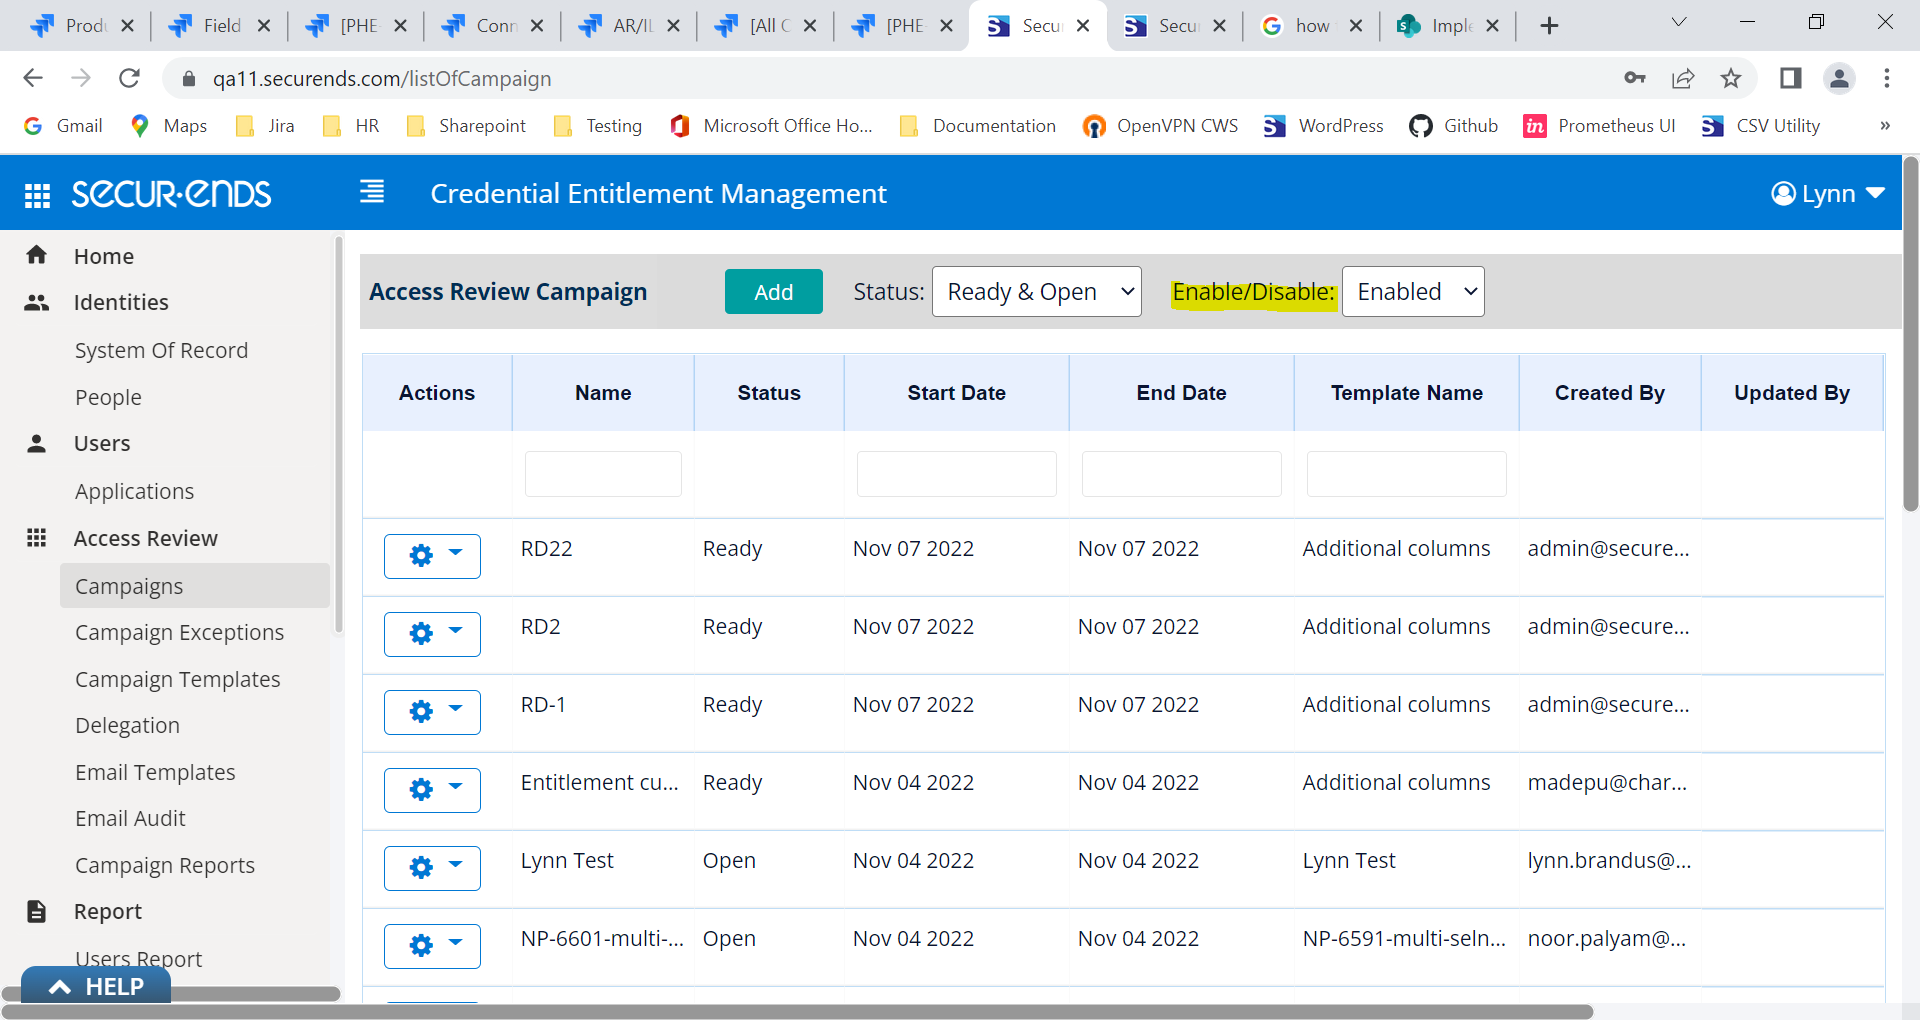This screenshot has width=1920, height=1020.
Task: Select the Campaign Exceptions sidebar entry
Action: 179,632
